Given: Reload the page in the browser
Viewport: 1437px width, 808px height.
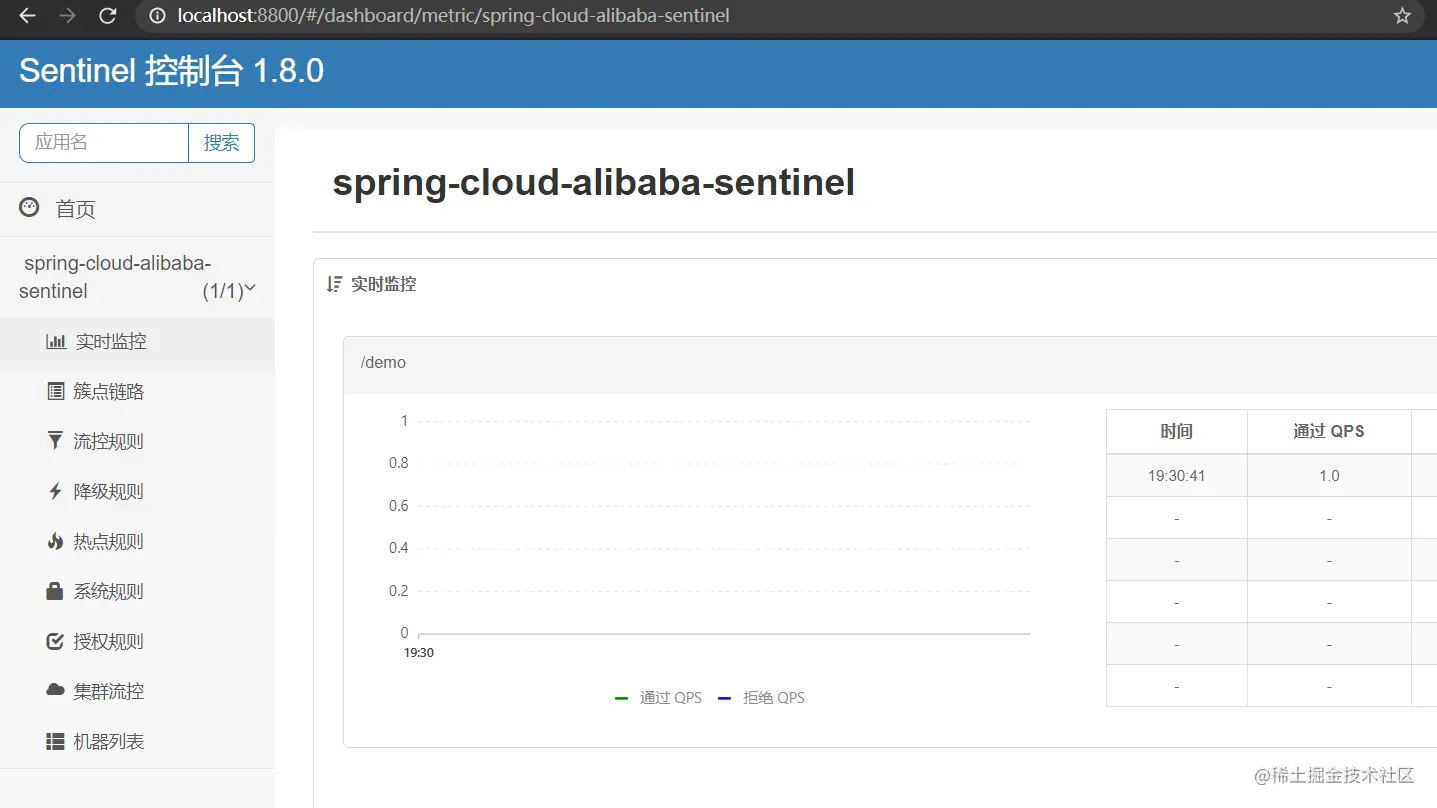Looking at the screenshot, I should coord(108,16).
